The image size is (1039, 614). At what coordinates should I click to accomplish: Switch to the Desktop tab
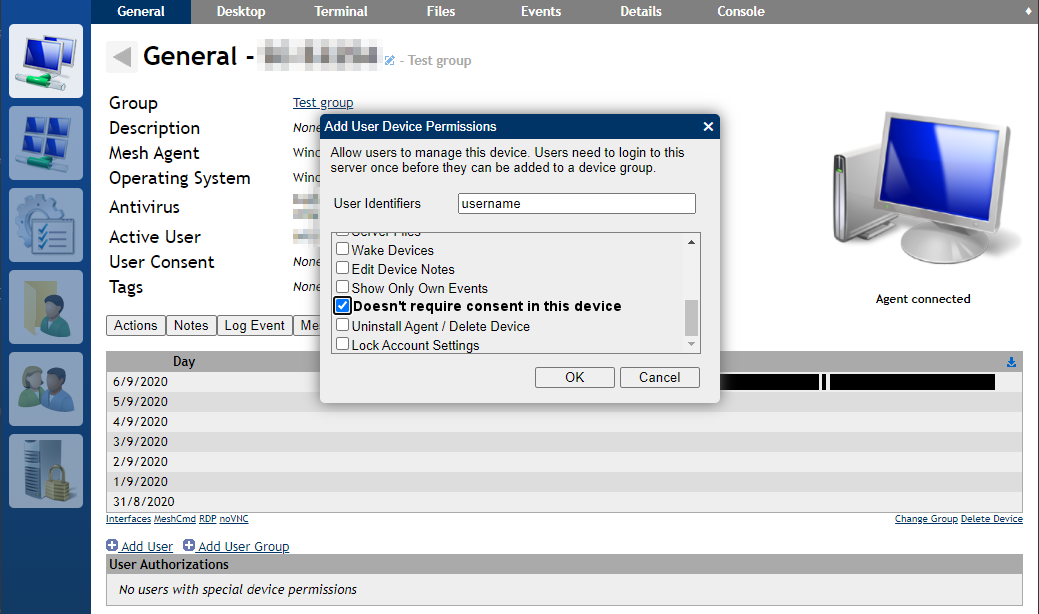coord(240,12)
